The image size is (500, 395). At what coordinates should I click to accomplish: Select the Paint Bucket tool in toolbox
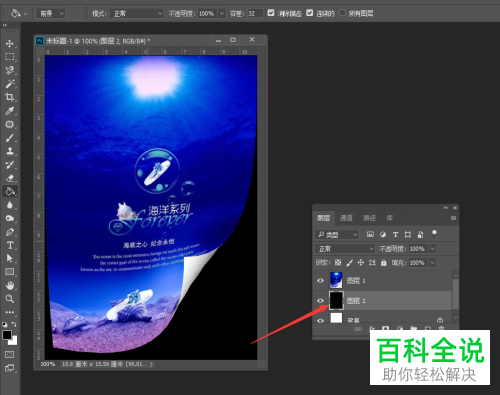(x=10, y=191)
